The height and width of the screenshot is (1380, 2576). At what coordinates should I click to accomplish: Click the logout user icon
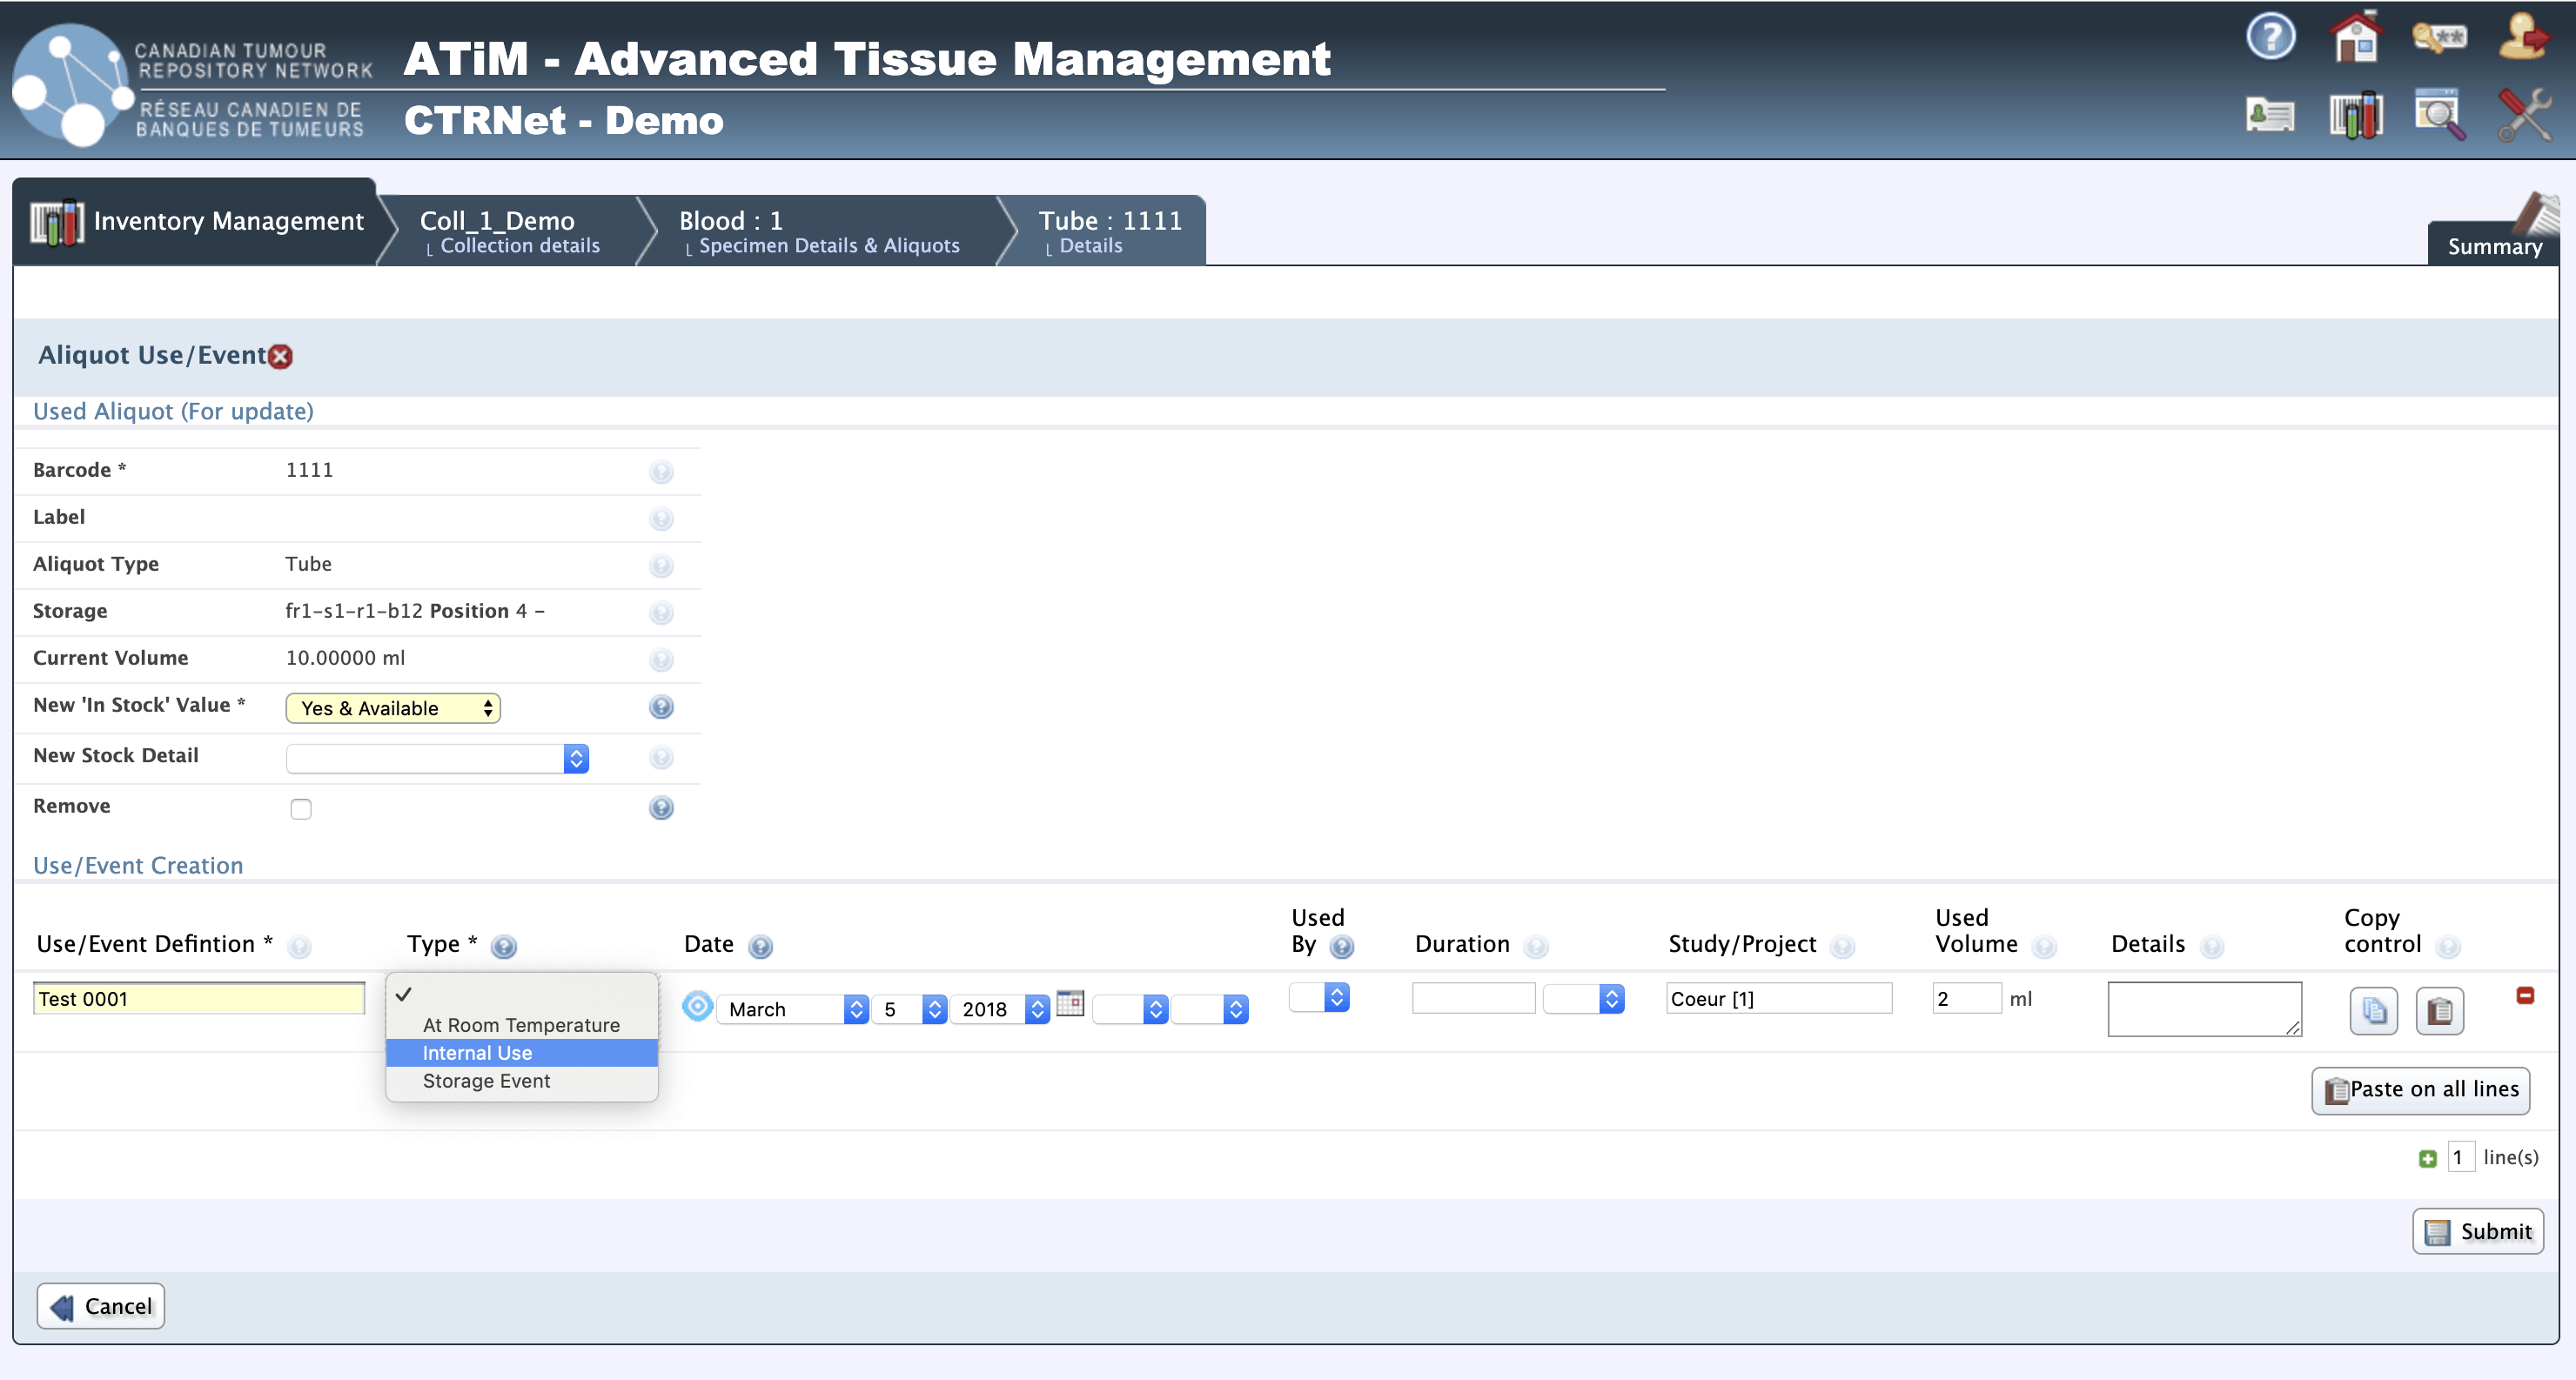pyautogui.click(x=2522, y=38)
